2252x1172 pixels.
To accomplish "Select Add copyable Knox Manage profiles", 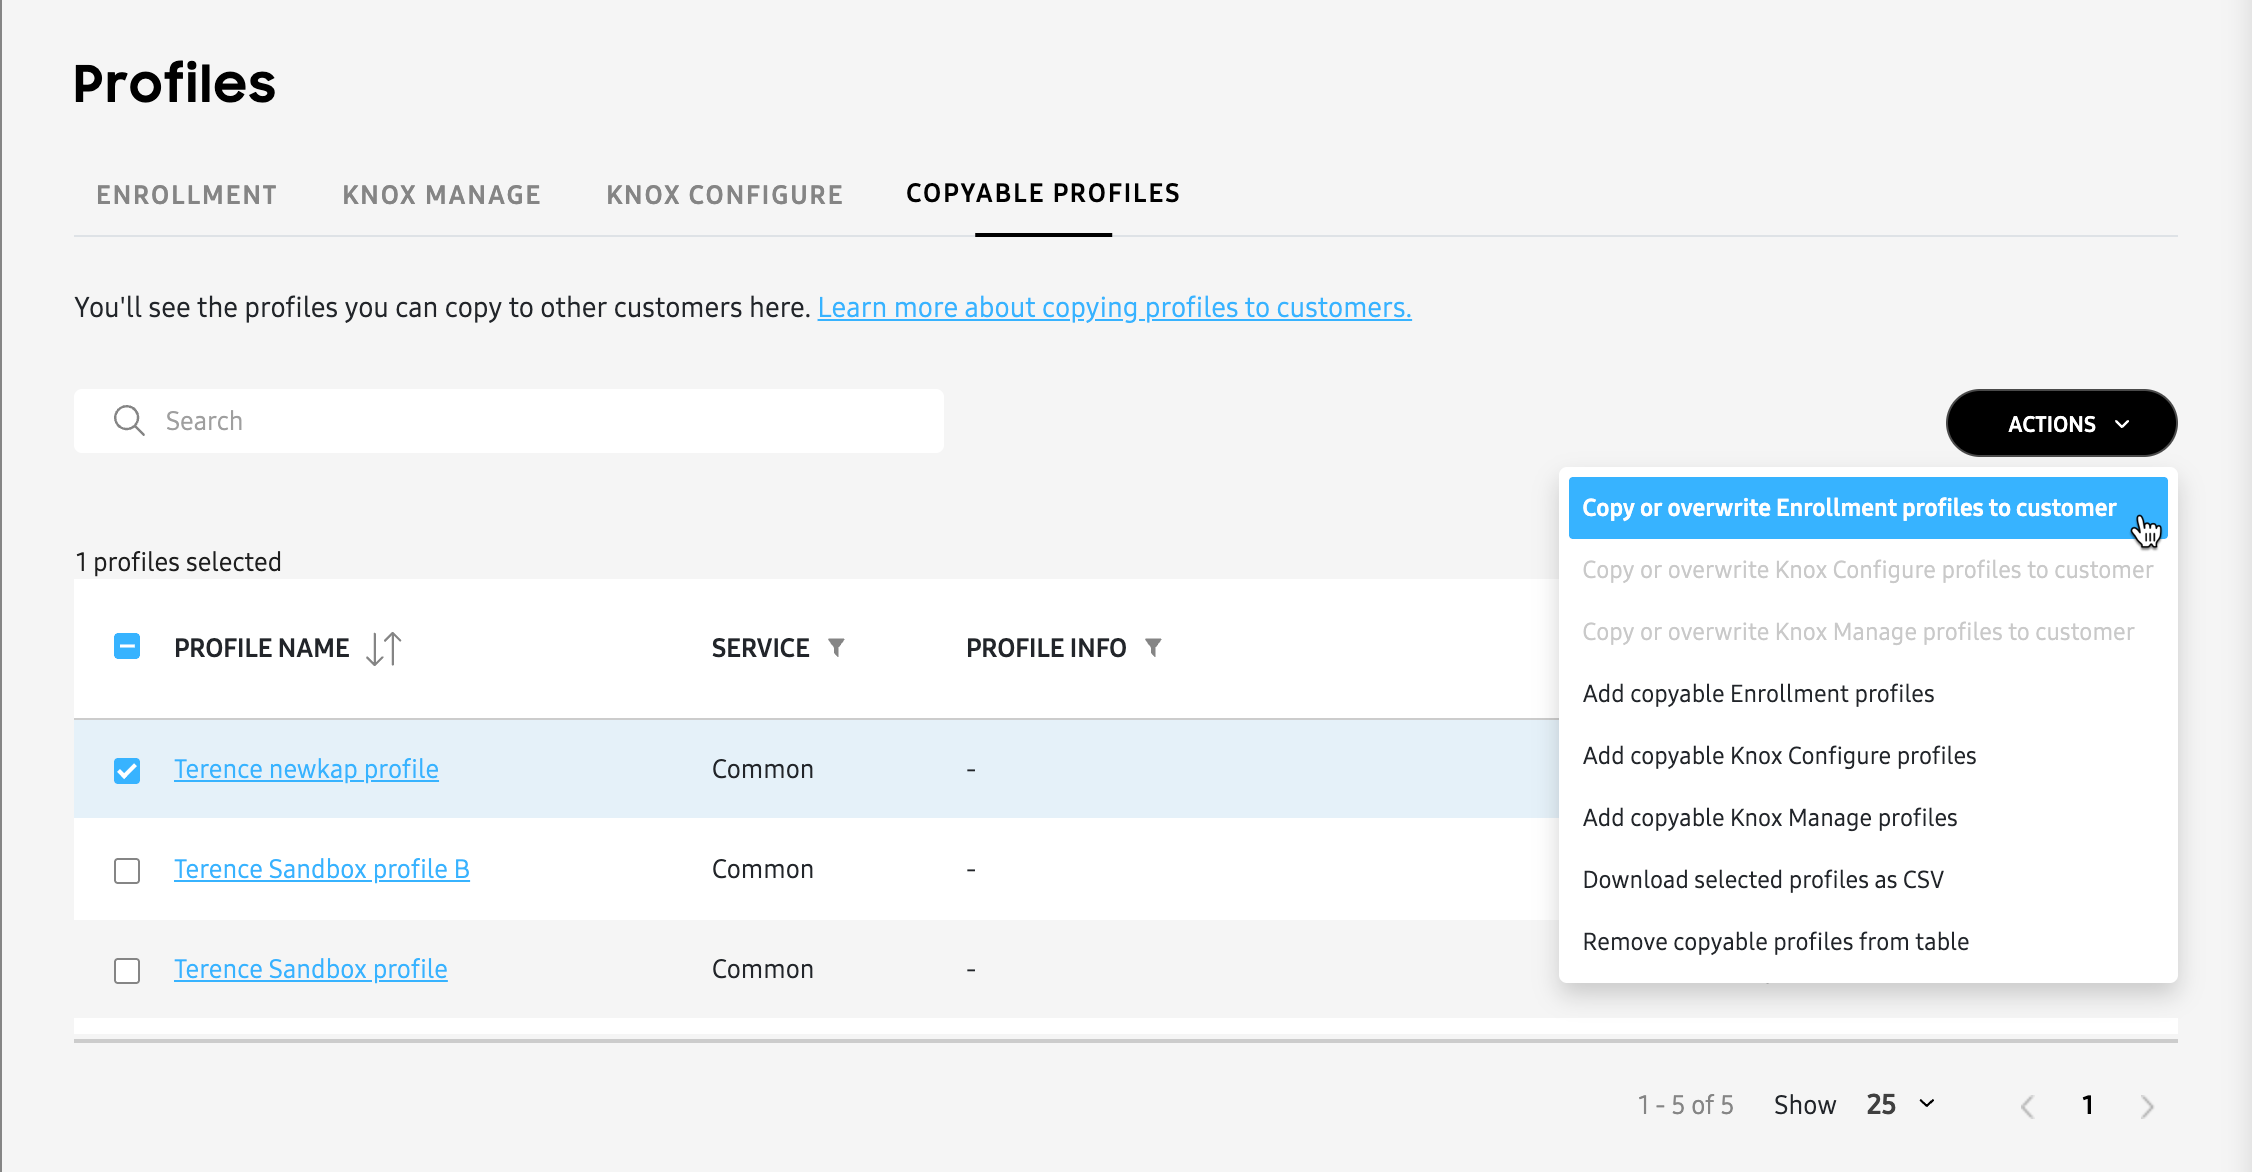I will (x=1868, y=818).
